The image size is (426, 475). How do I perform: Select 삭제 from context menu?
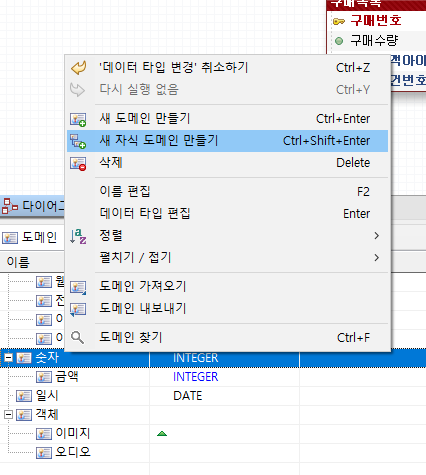[x=227, y=163]
